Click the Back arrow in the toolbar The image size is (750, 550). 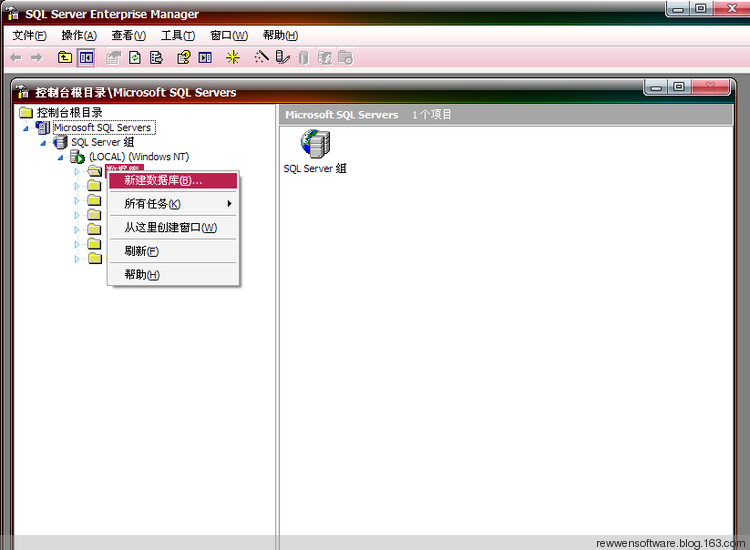click(x=16, y=58)
